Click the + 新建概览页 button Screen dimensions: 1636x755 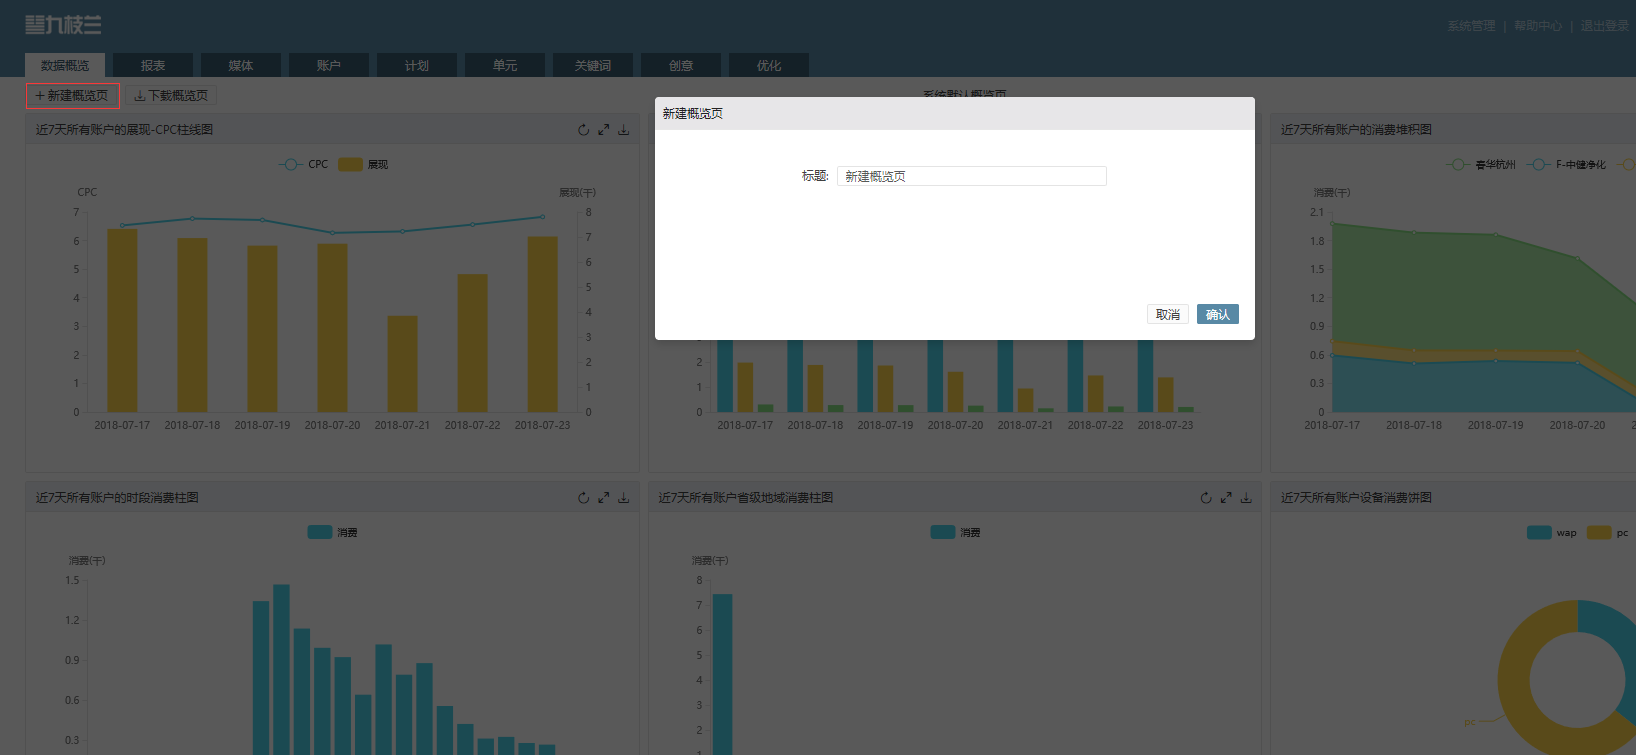coord(72,96)
